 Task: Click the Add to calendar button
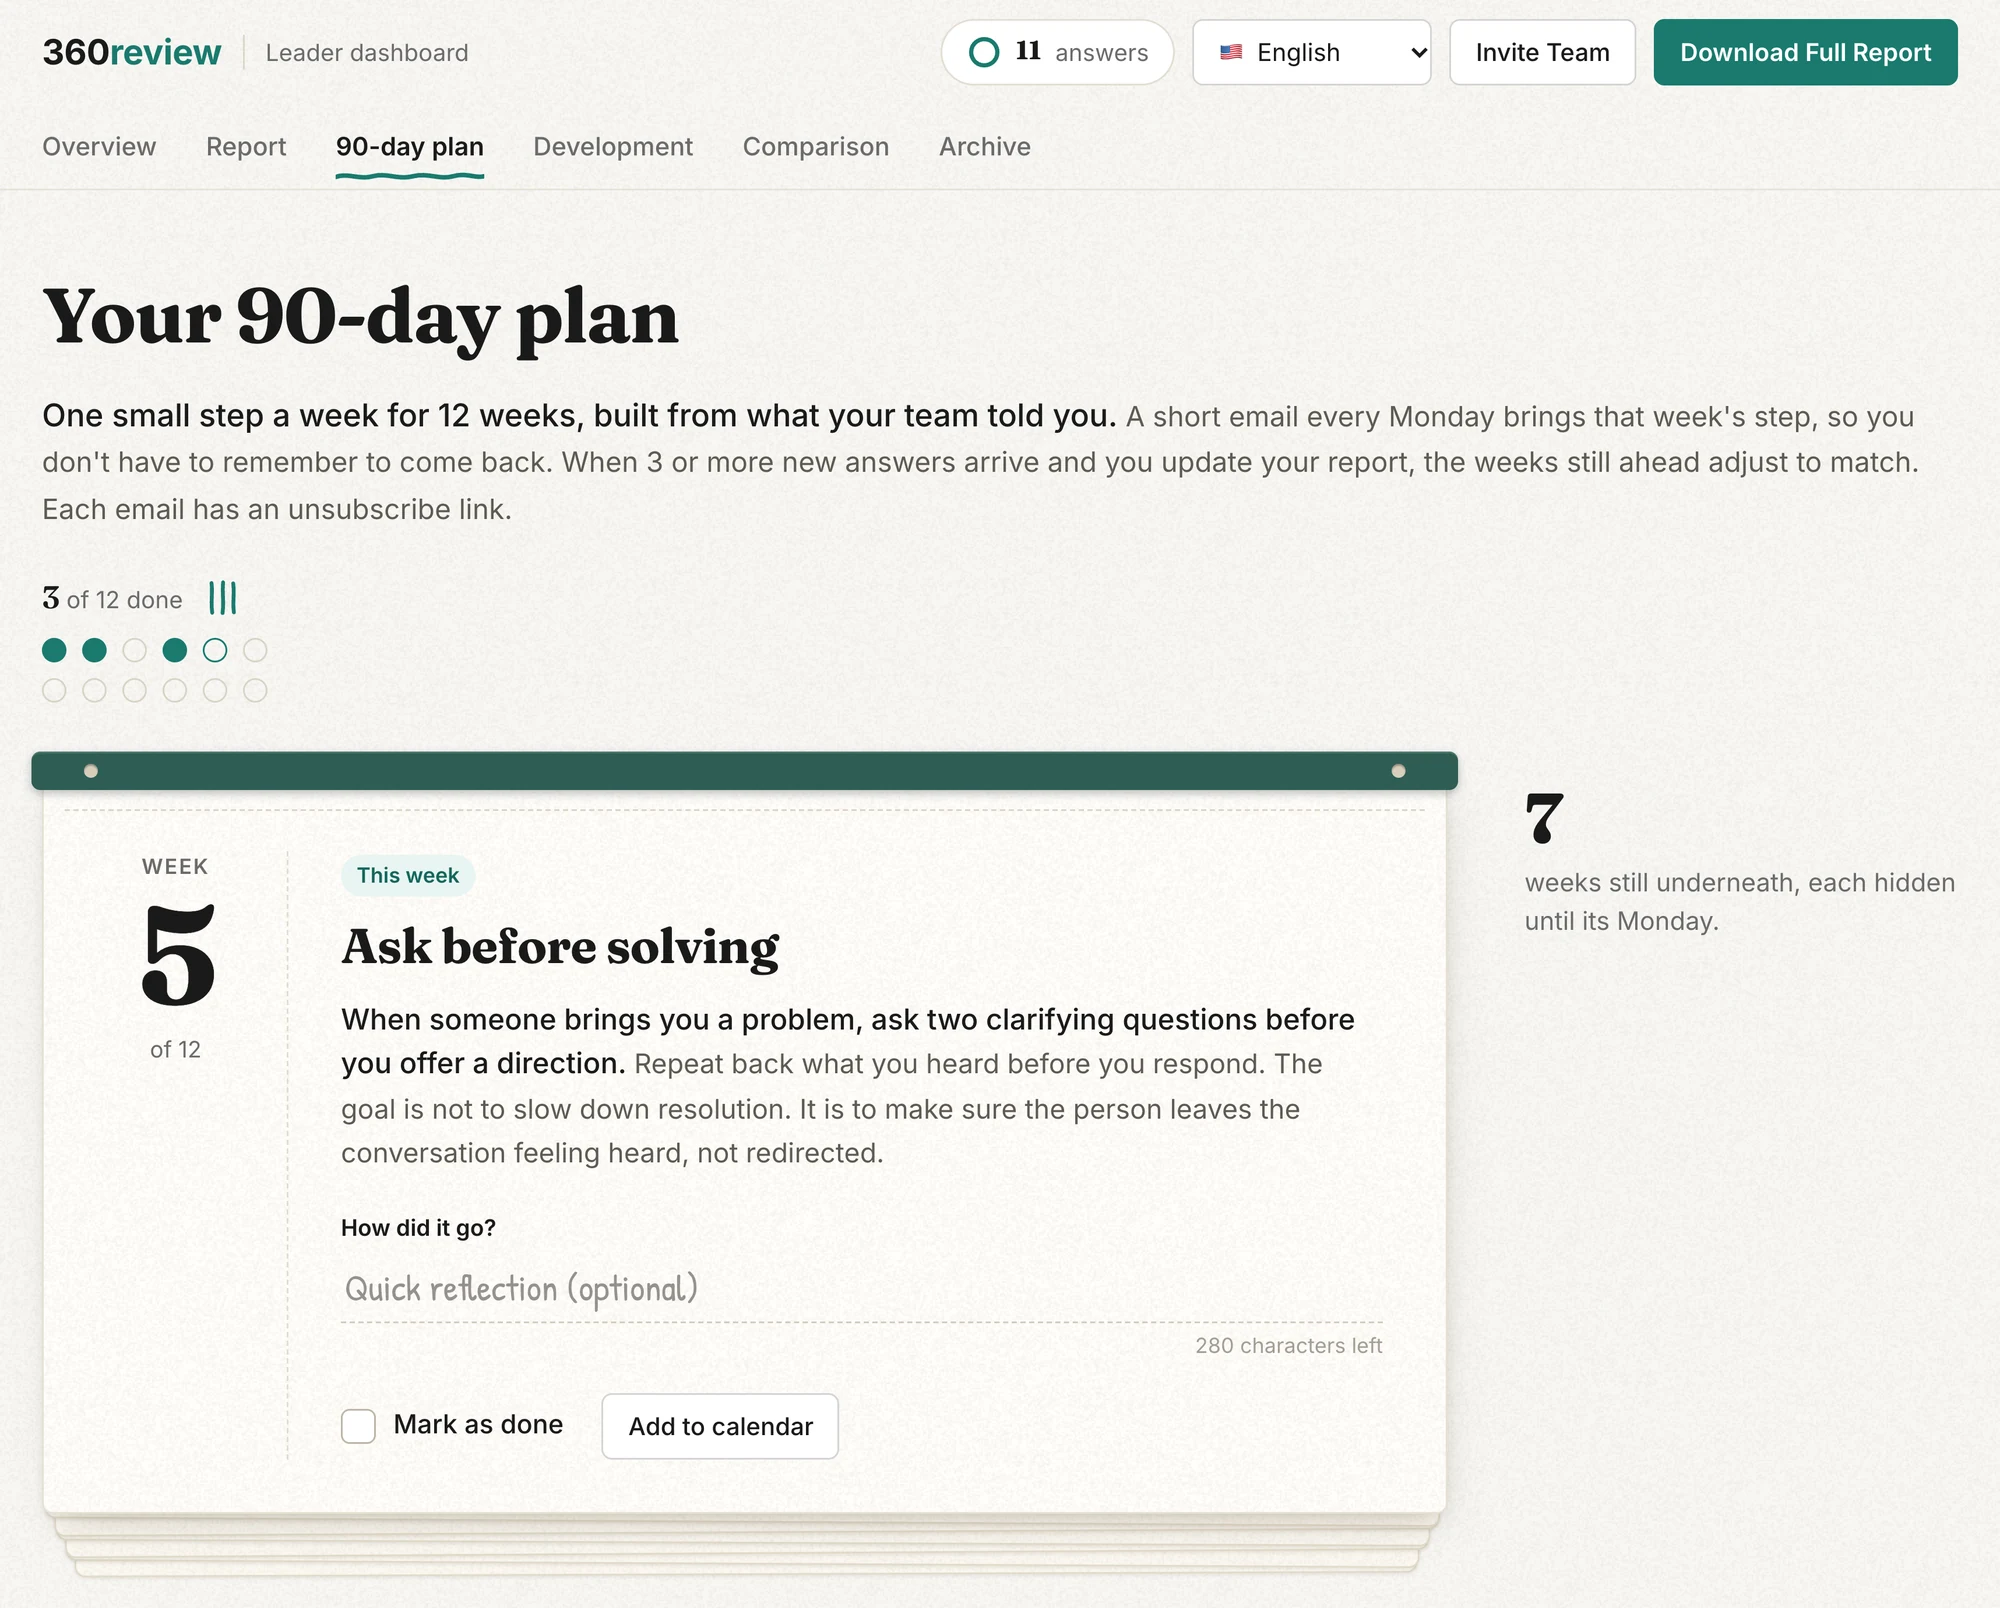pyautogui.click(x=720, y=1426)
